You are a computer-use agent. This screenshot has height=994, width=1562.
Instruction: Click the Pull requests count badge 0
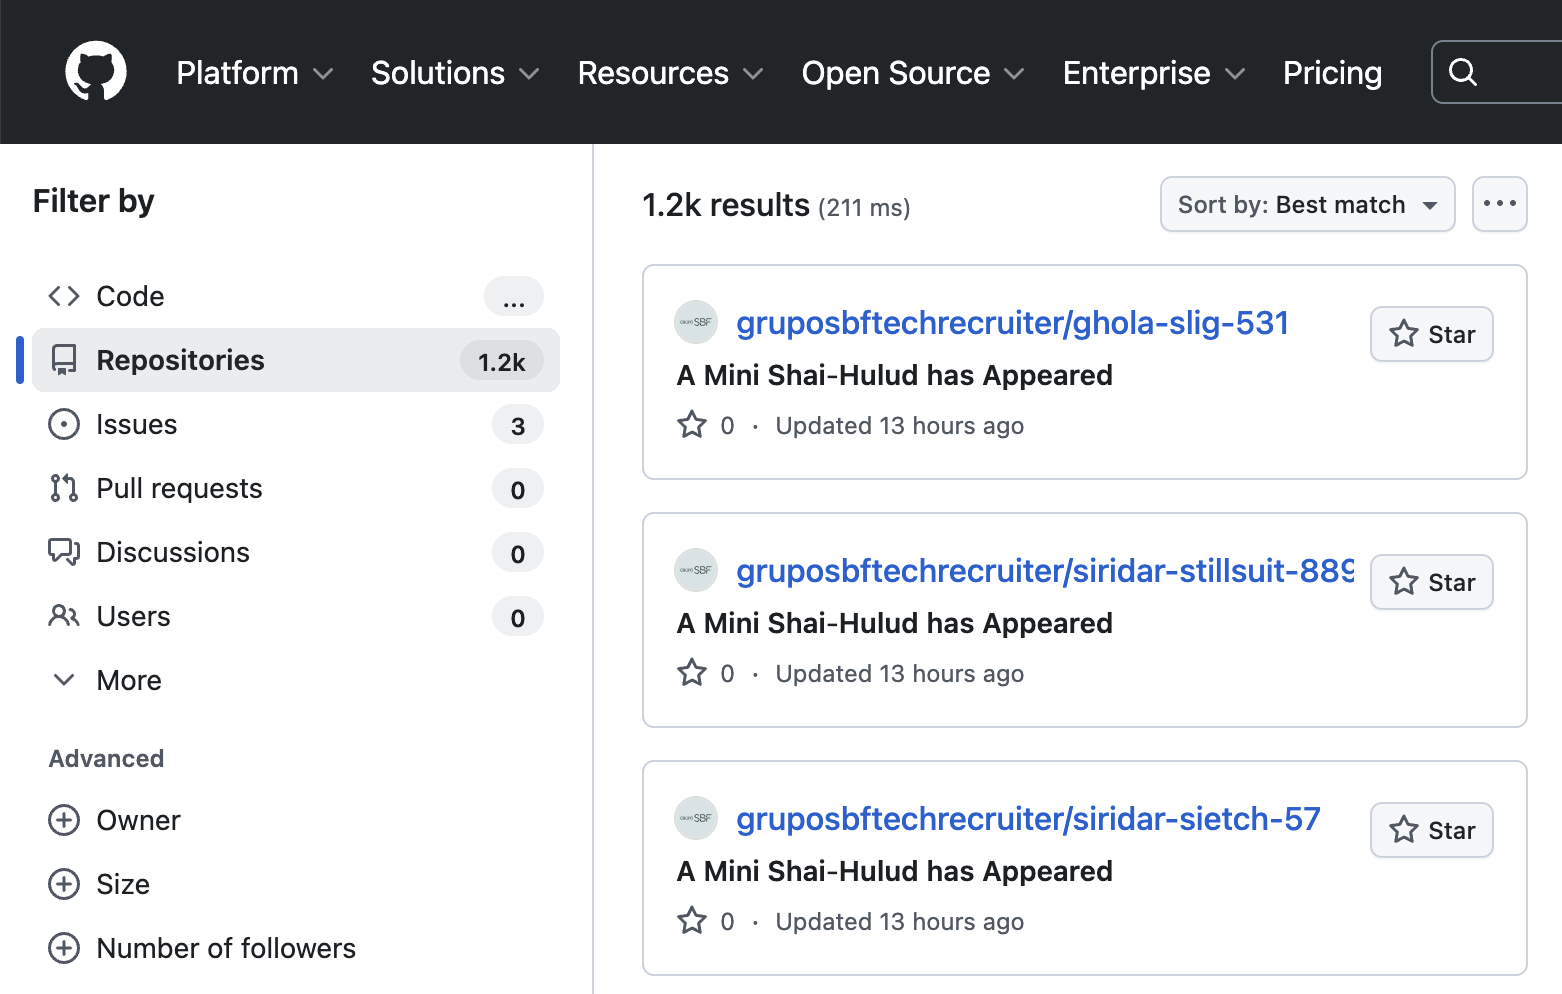[518, 489]
